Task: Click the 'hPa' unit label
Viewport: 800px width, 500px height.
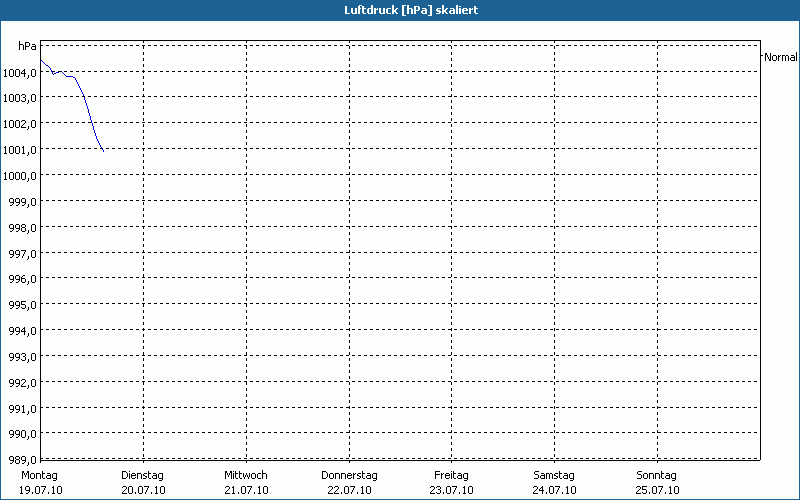Action: pyautogui.click(x=28, y=46)
